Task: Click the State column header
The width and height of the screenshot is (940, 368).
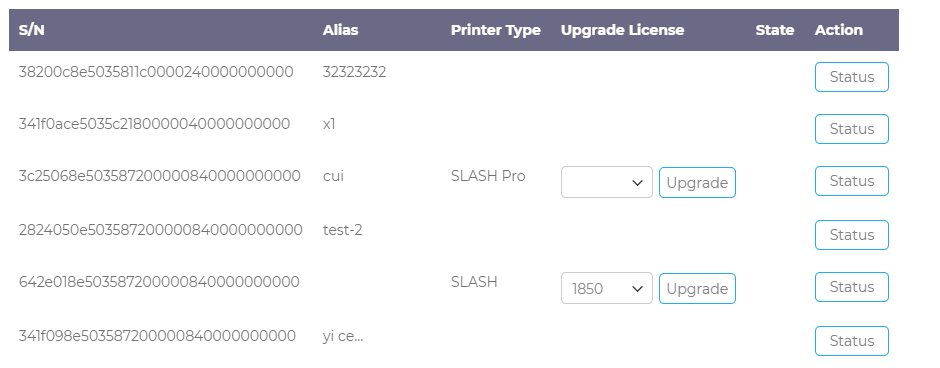Action: tap(775, 30)
